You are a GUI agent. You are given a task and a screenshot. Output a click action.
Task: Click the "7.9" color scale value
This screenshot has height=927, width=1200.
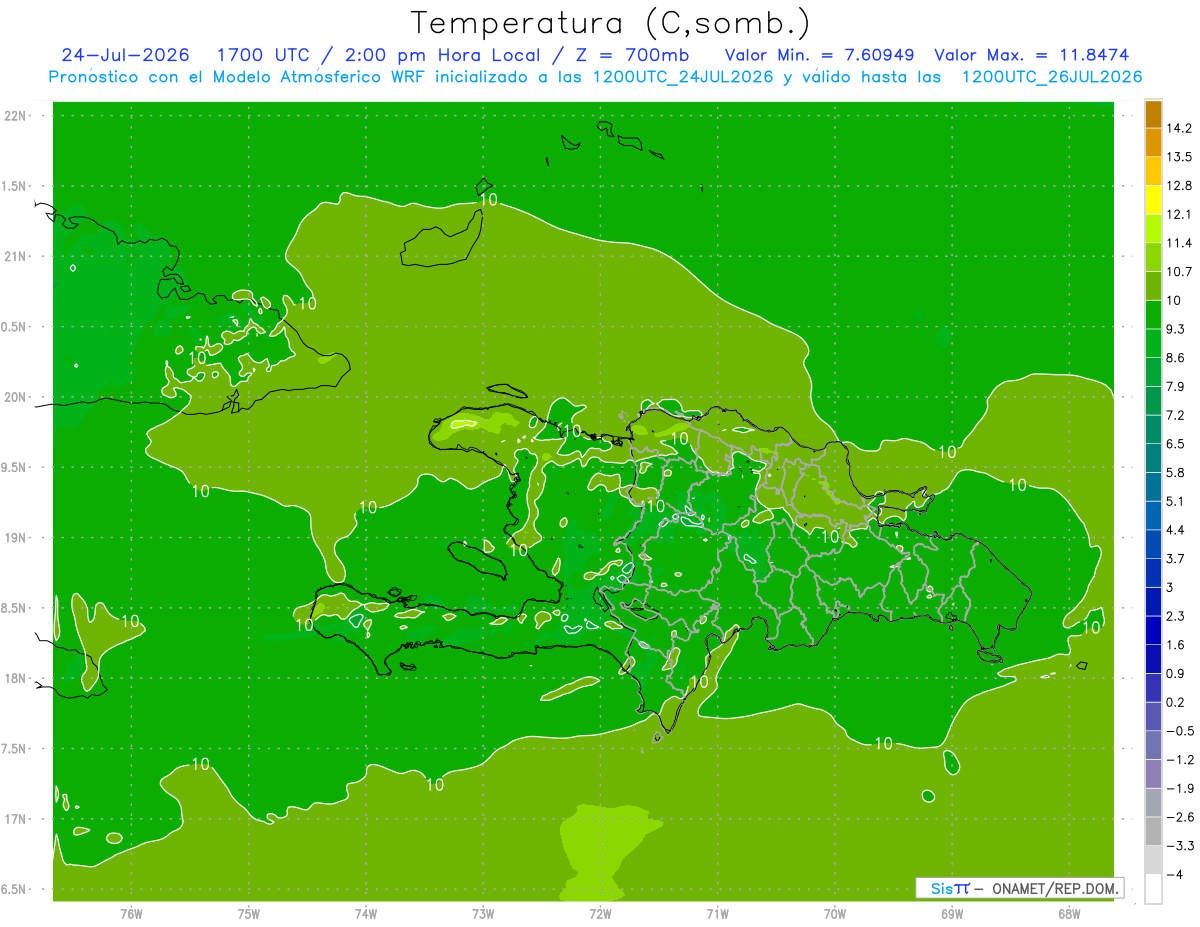point(1175,386)
